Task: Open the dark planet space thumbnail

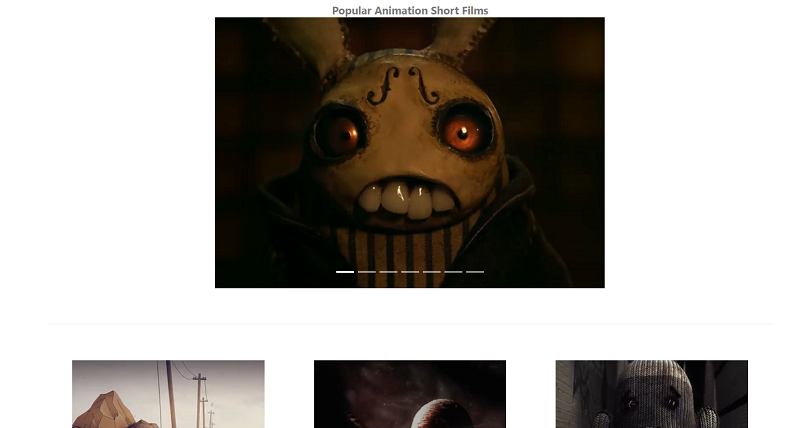Action: pyautogui.click(x=410, y=394)
